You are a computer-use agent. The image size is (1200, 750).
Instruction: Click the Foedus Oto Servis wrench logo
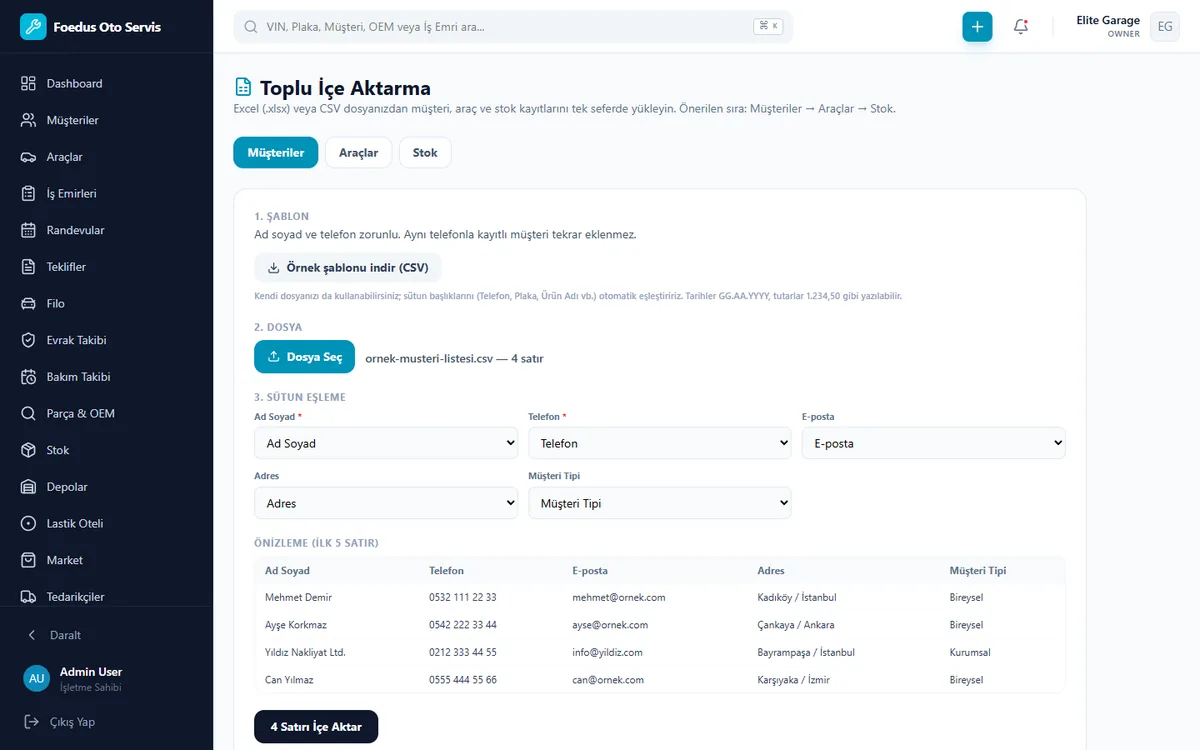pos(33,27)
